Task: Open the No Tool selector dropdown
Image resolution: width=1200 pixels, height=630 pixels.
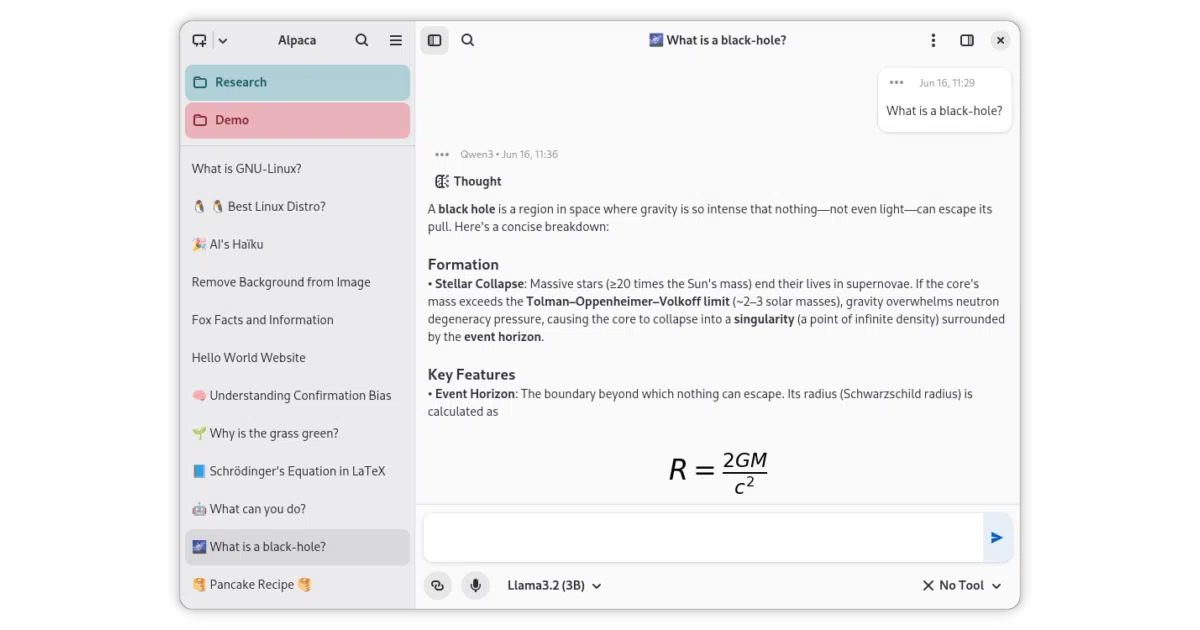Action: click(961, 586)
